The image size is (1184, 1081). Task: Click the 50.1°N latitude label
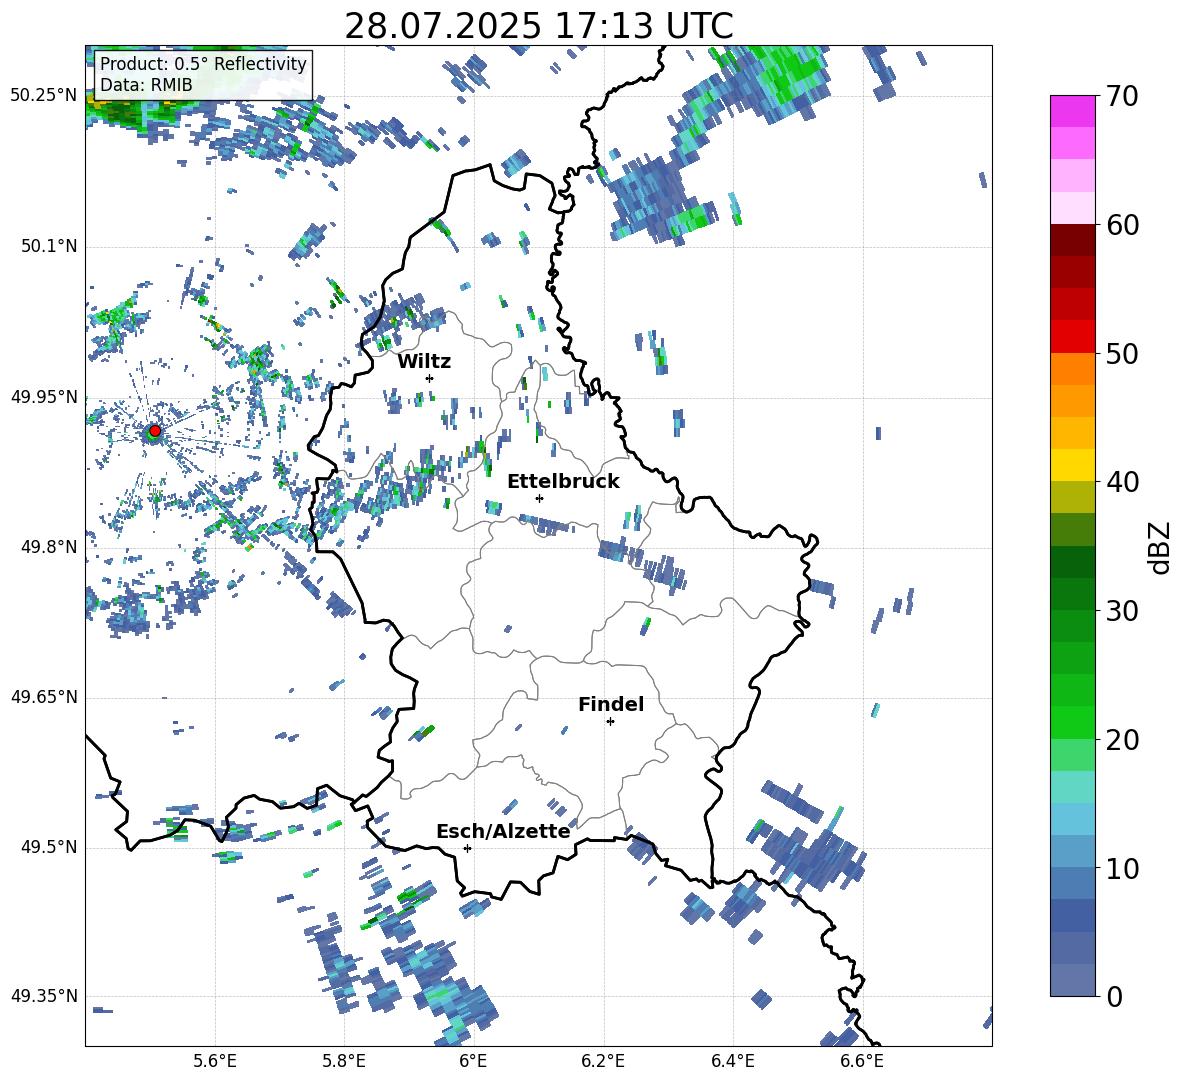49,247
